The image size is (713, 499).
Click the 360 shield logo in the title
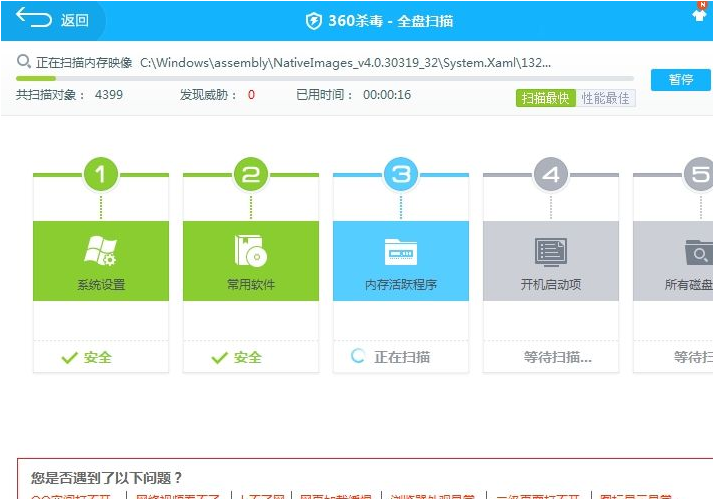click(x=313, y=20)
